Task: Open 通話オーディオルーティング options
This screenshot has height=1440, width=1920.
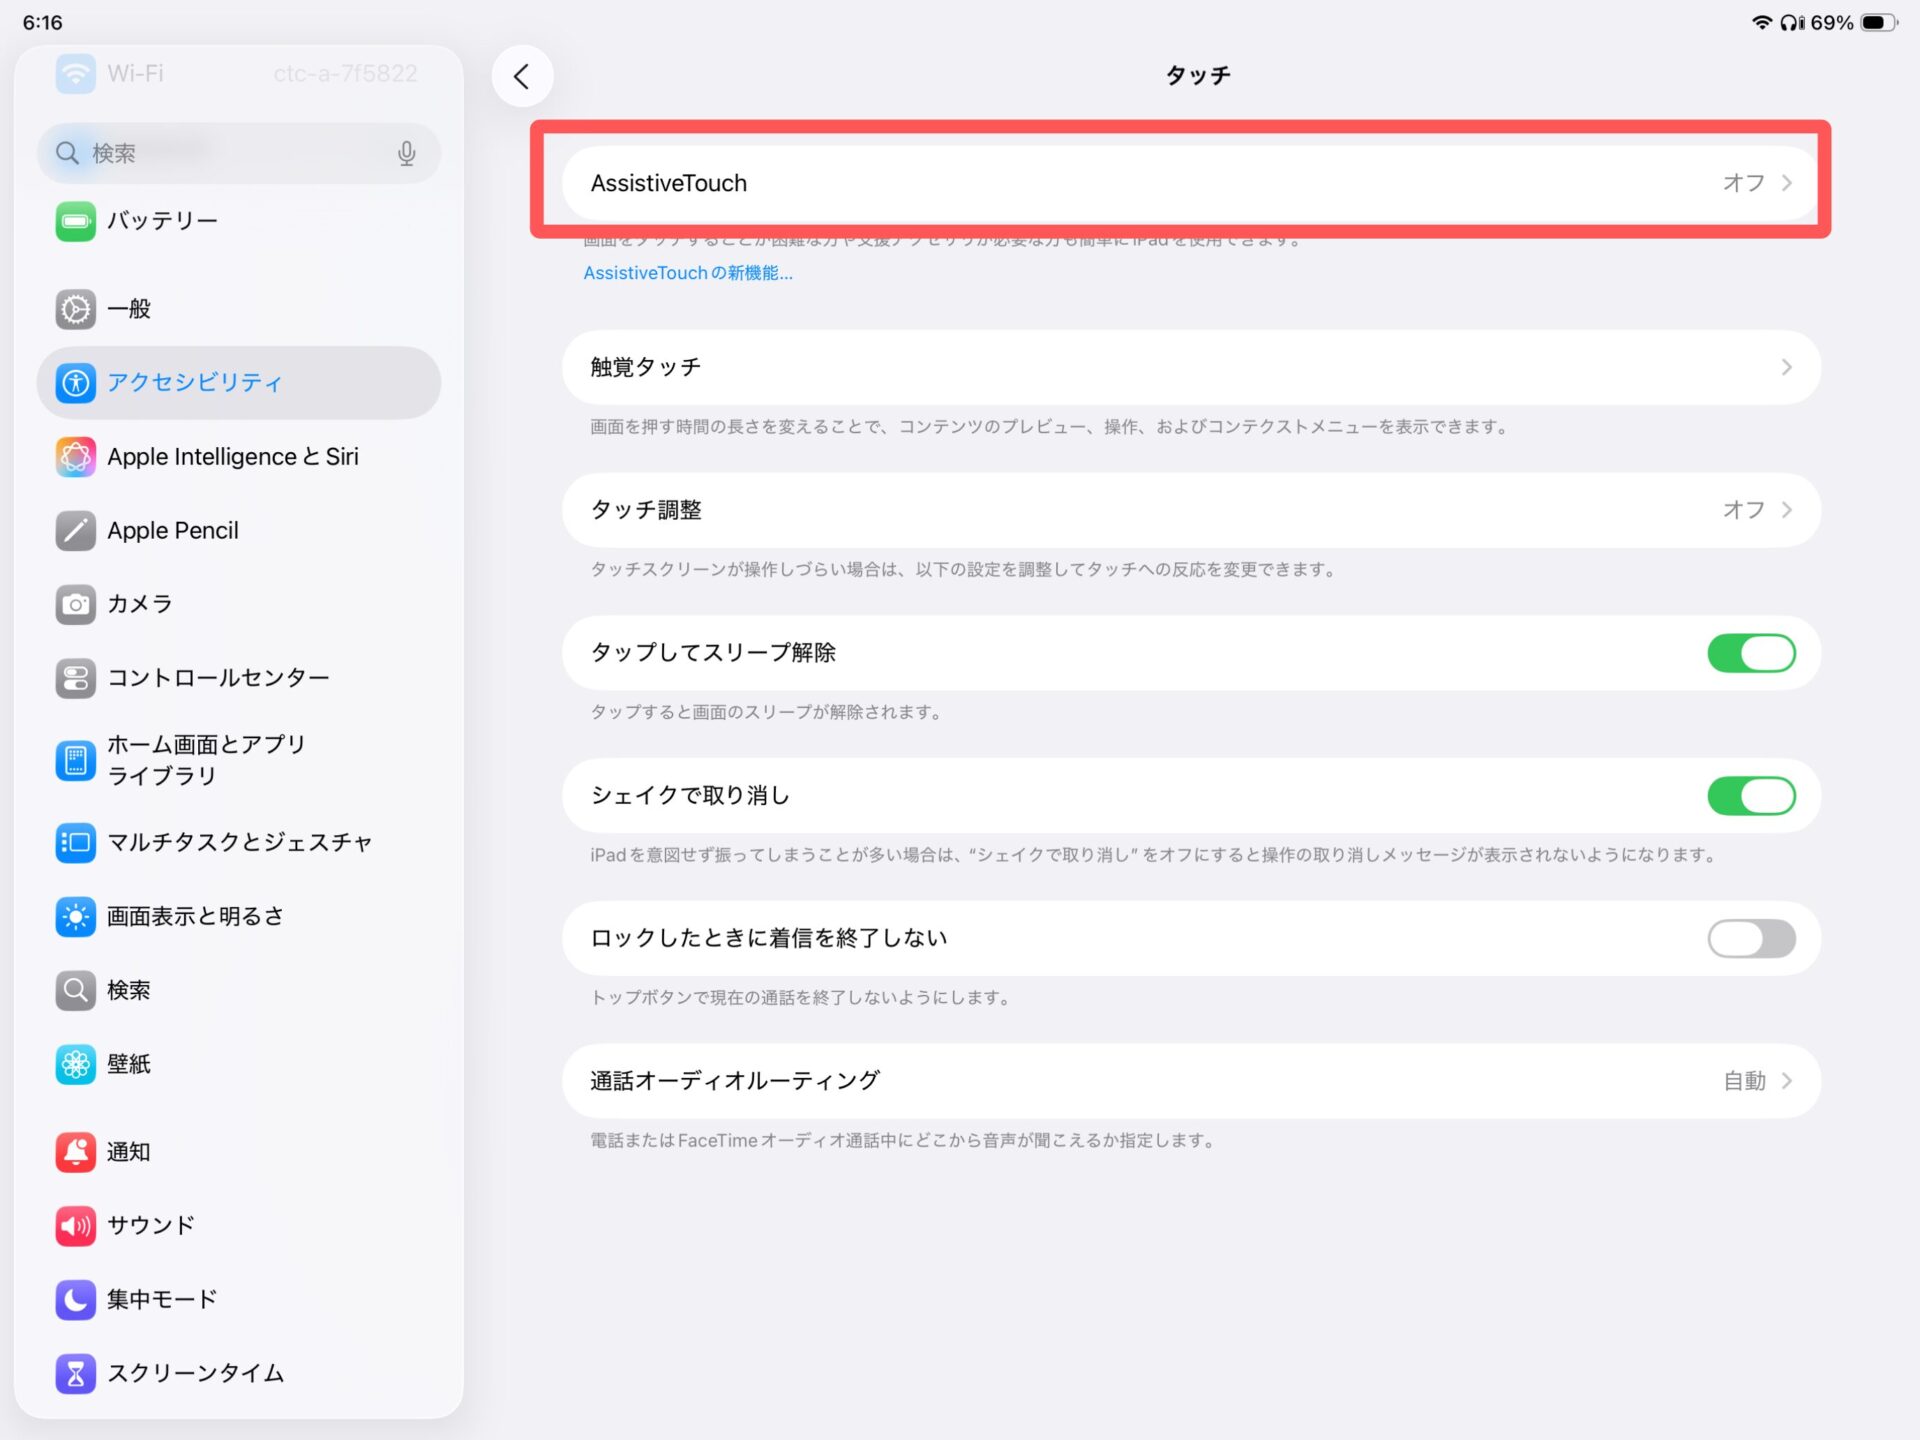Action: pos(1190,1081)
